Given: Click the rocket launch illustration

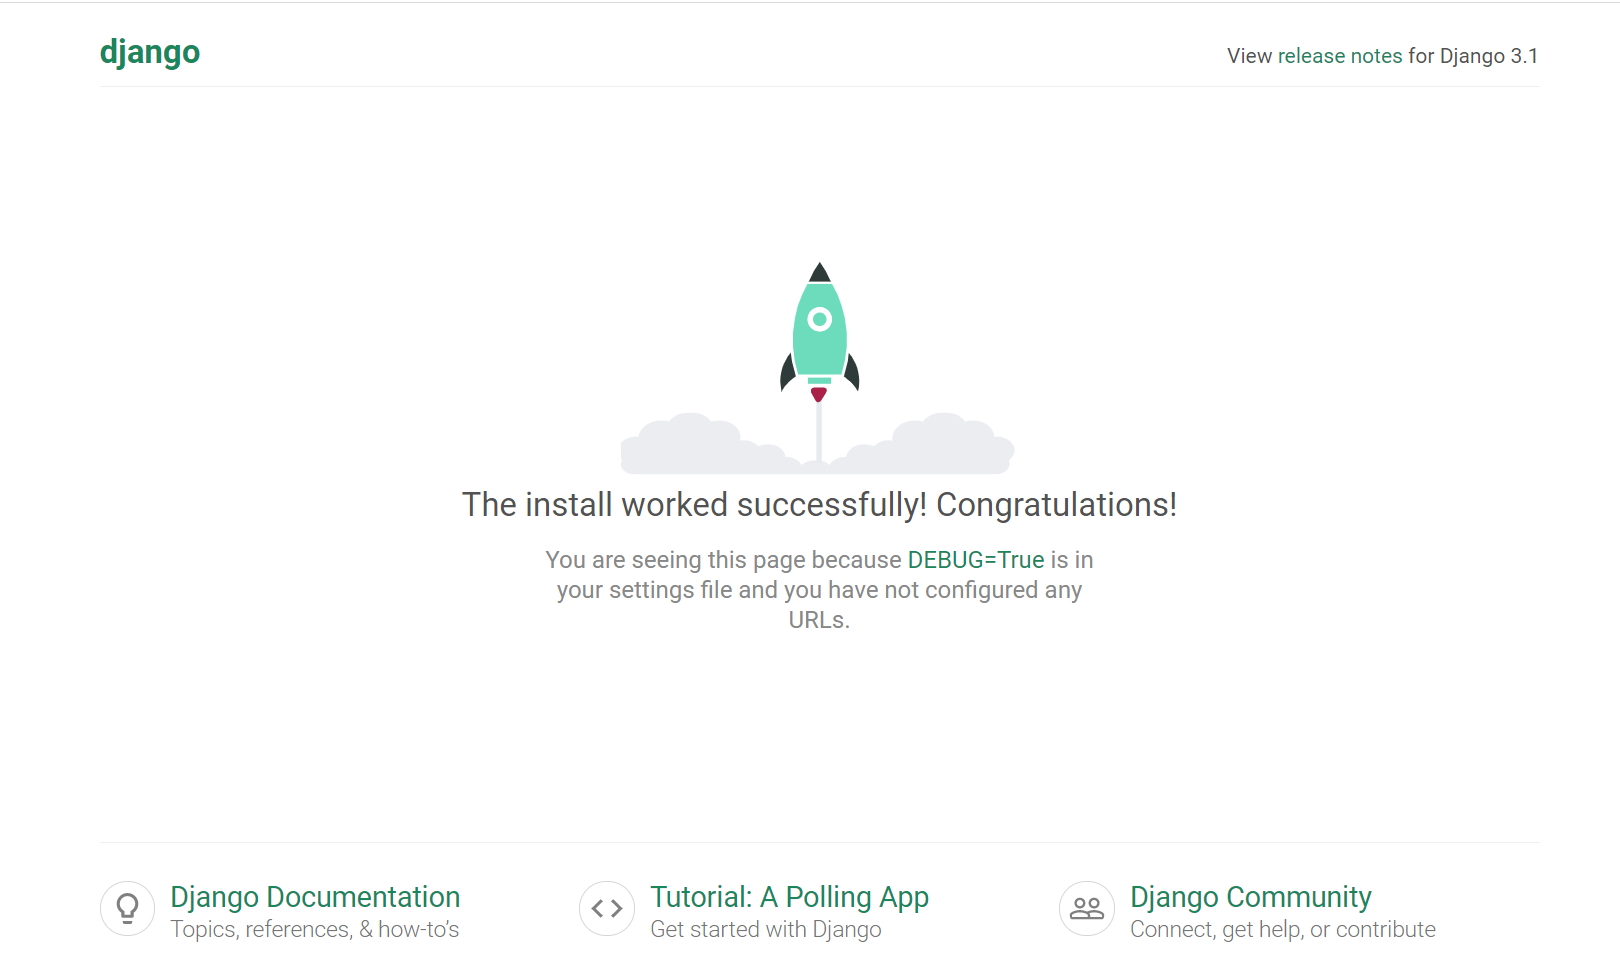Looking at the screenshot, I should pyautogui.click(x=818, y=368).
